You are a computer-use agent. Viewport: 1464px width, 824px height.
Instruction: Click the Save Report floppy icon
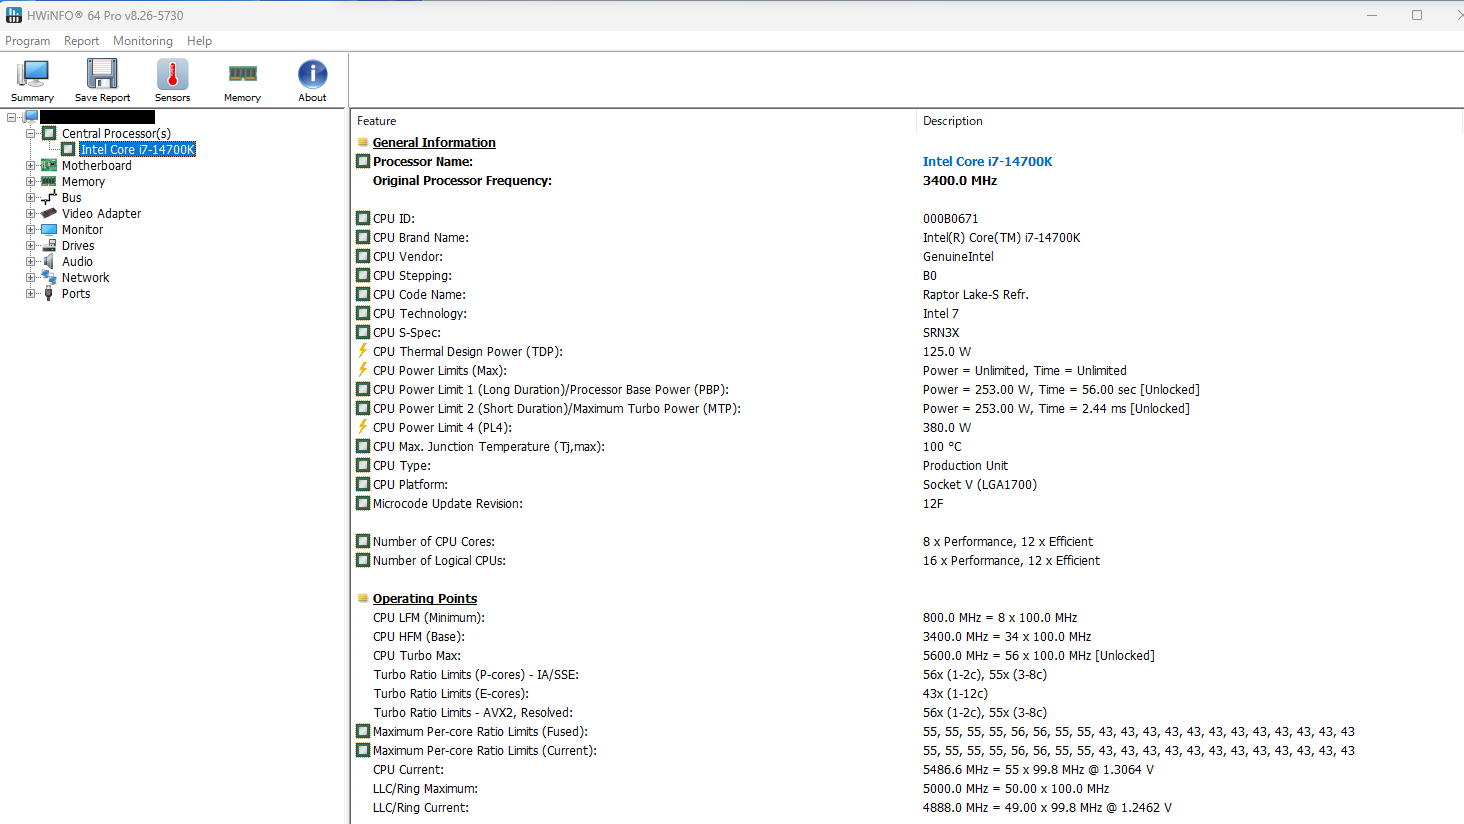click(x=102, y=76)
